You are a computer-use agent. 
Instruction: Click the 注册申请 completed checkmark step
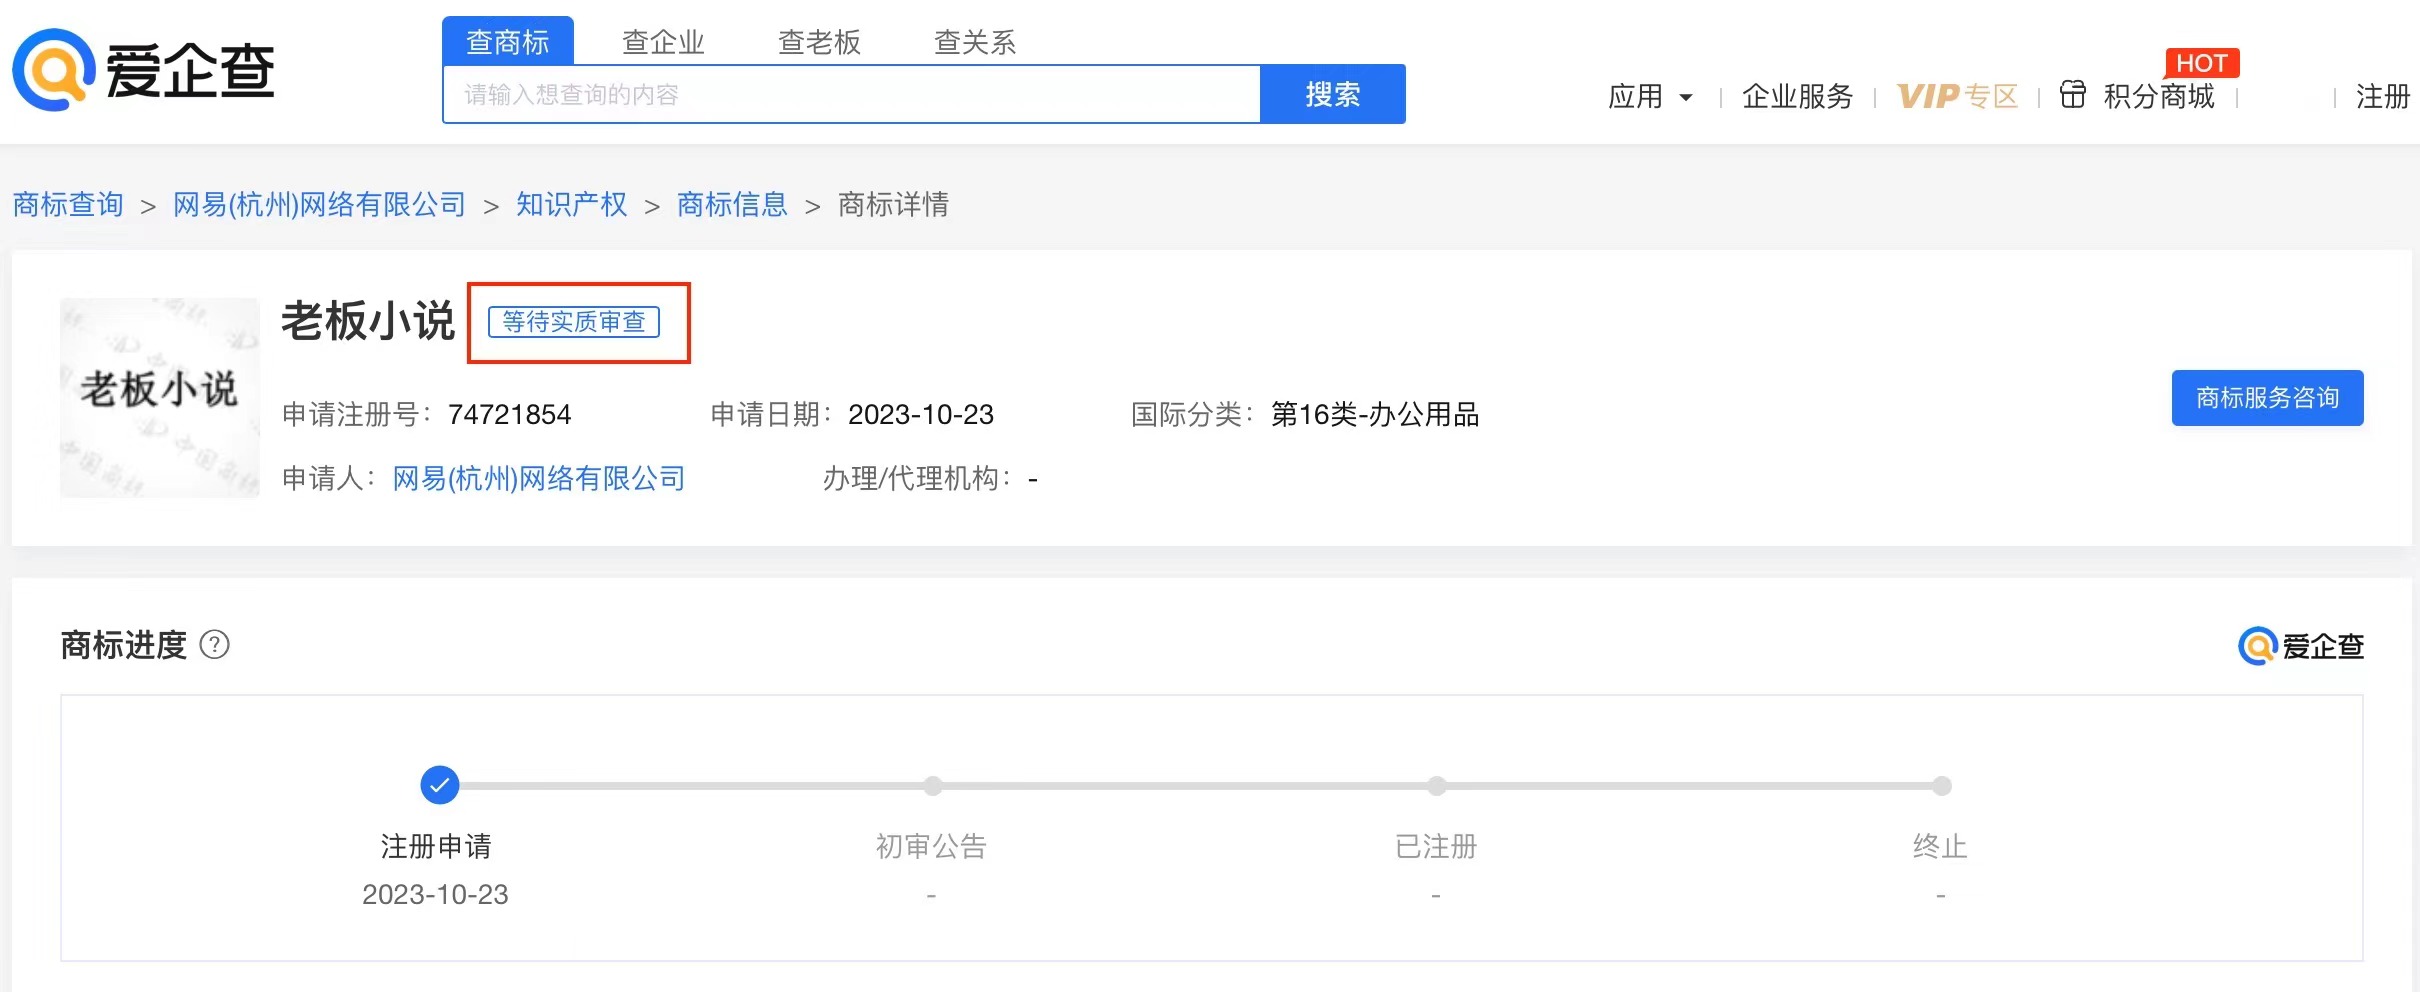pos(440,785)
